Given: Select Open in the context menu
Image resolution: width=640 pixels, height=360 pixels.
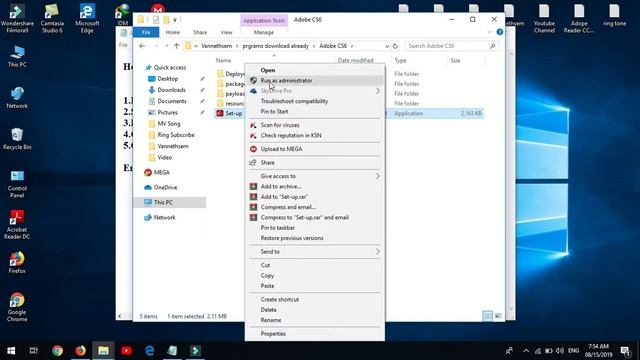Looking at the screenshot, I should (315, 70).
